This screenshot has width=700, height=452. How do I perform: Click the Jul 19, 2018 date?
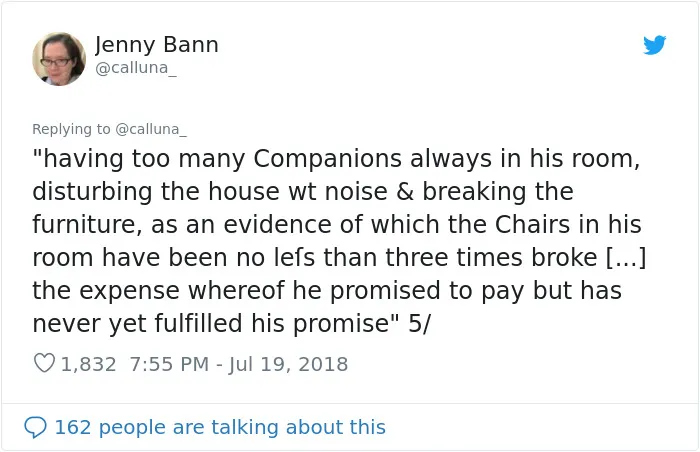(x=288, y=364)
